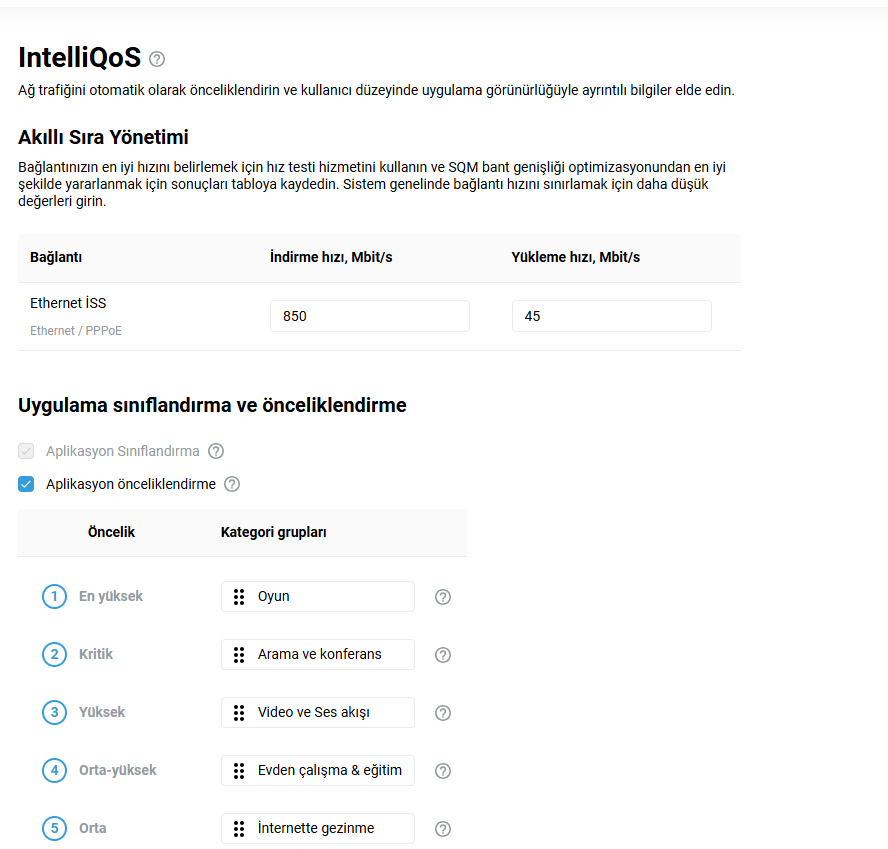
Task: Open help icon for Video ve Ses akışı
Action: click(x=443, y=713)
